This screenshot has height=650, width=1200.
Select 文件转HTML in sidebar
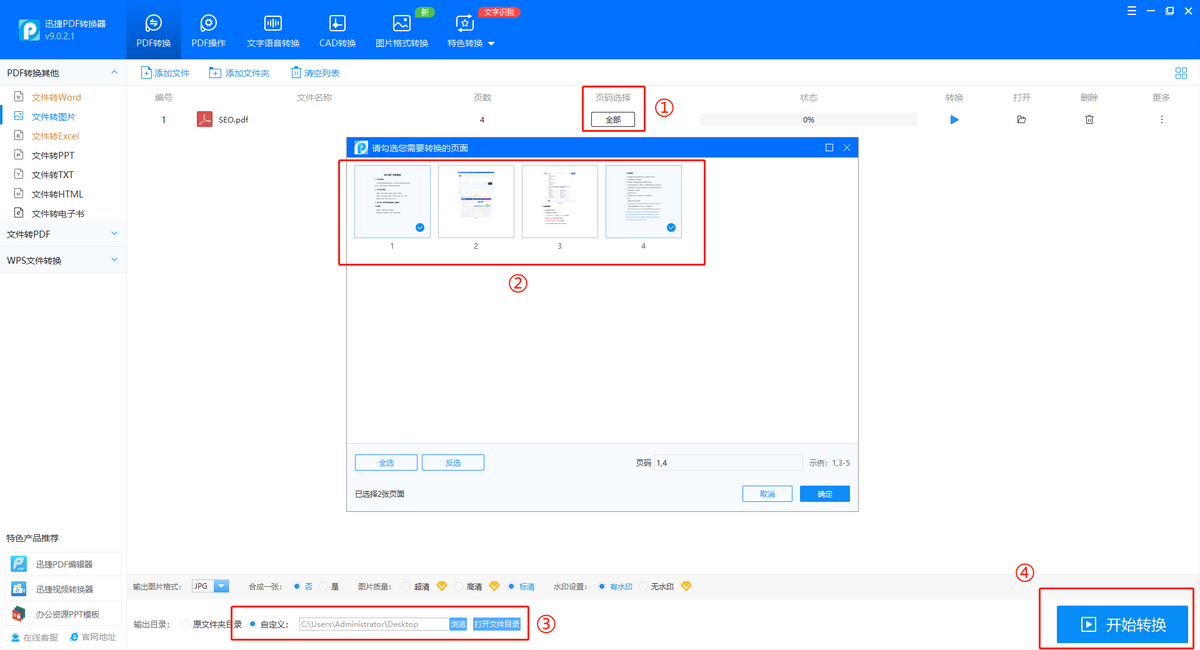tap(57, 194)
